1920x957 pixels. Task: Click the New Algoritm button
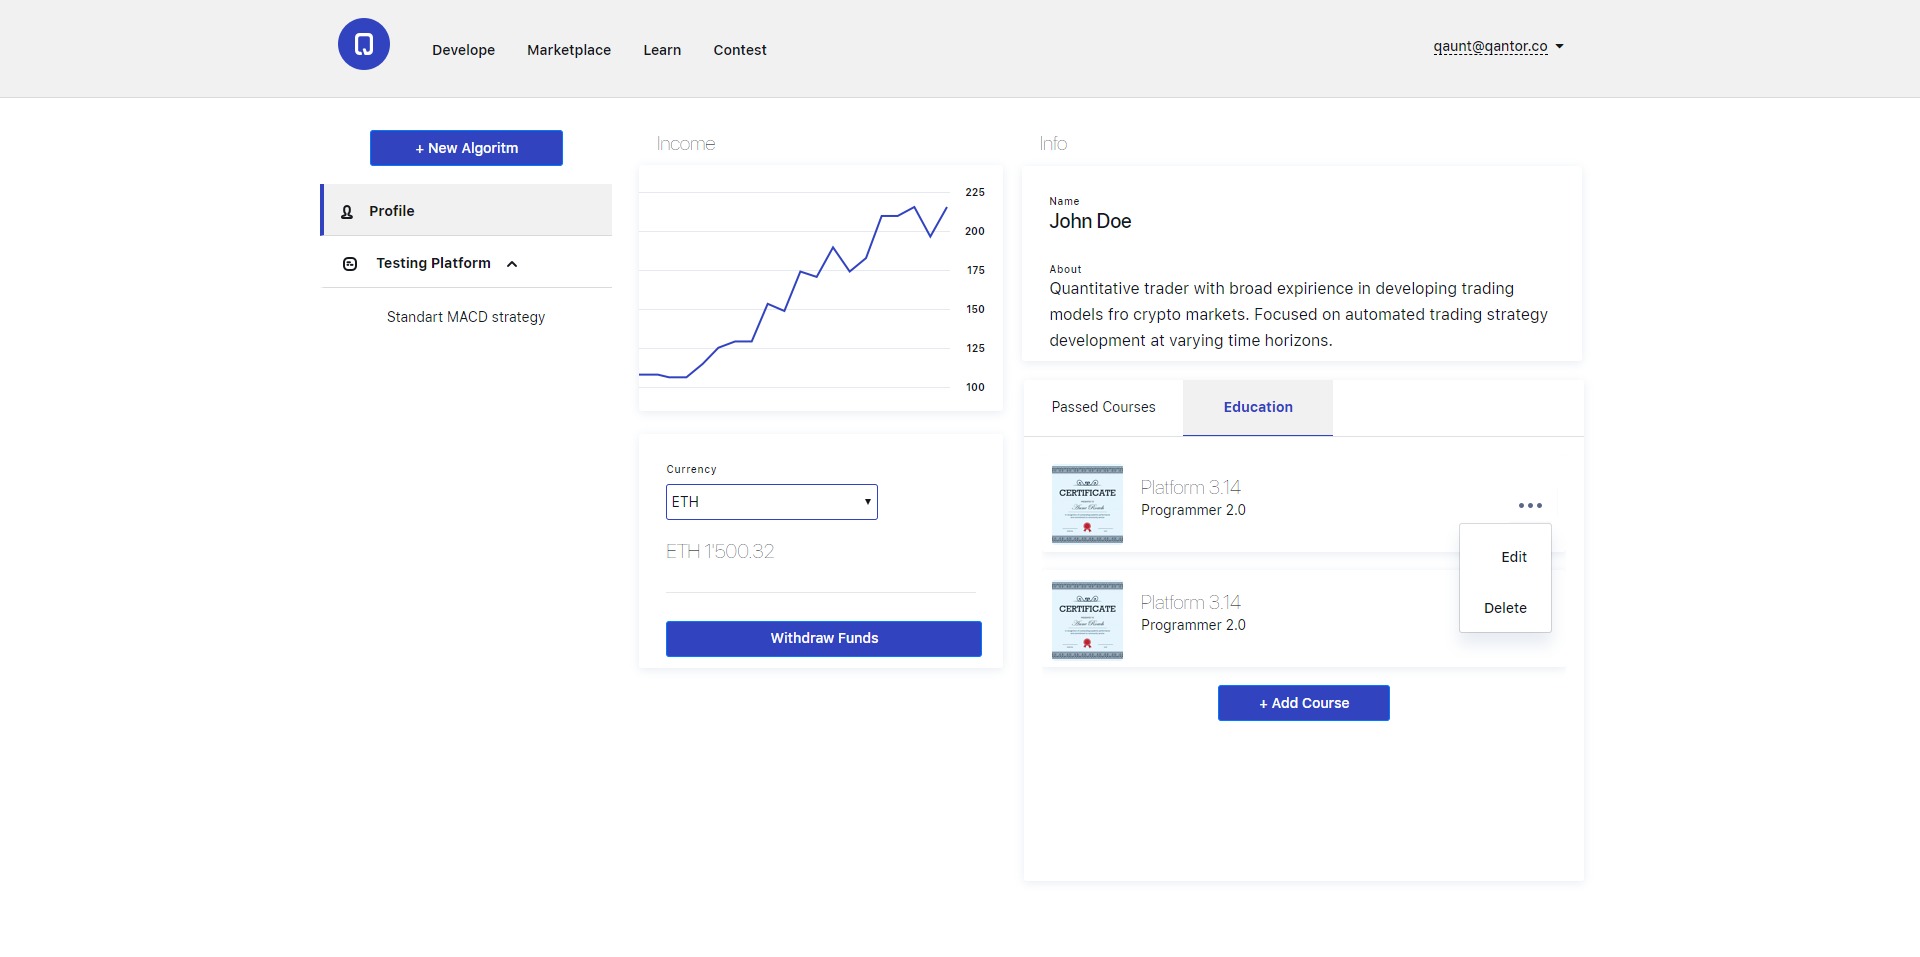(x=466, y=148)
